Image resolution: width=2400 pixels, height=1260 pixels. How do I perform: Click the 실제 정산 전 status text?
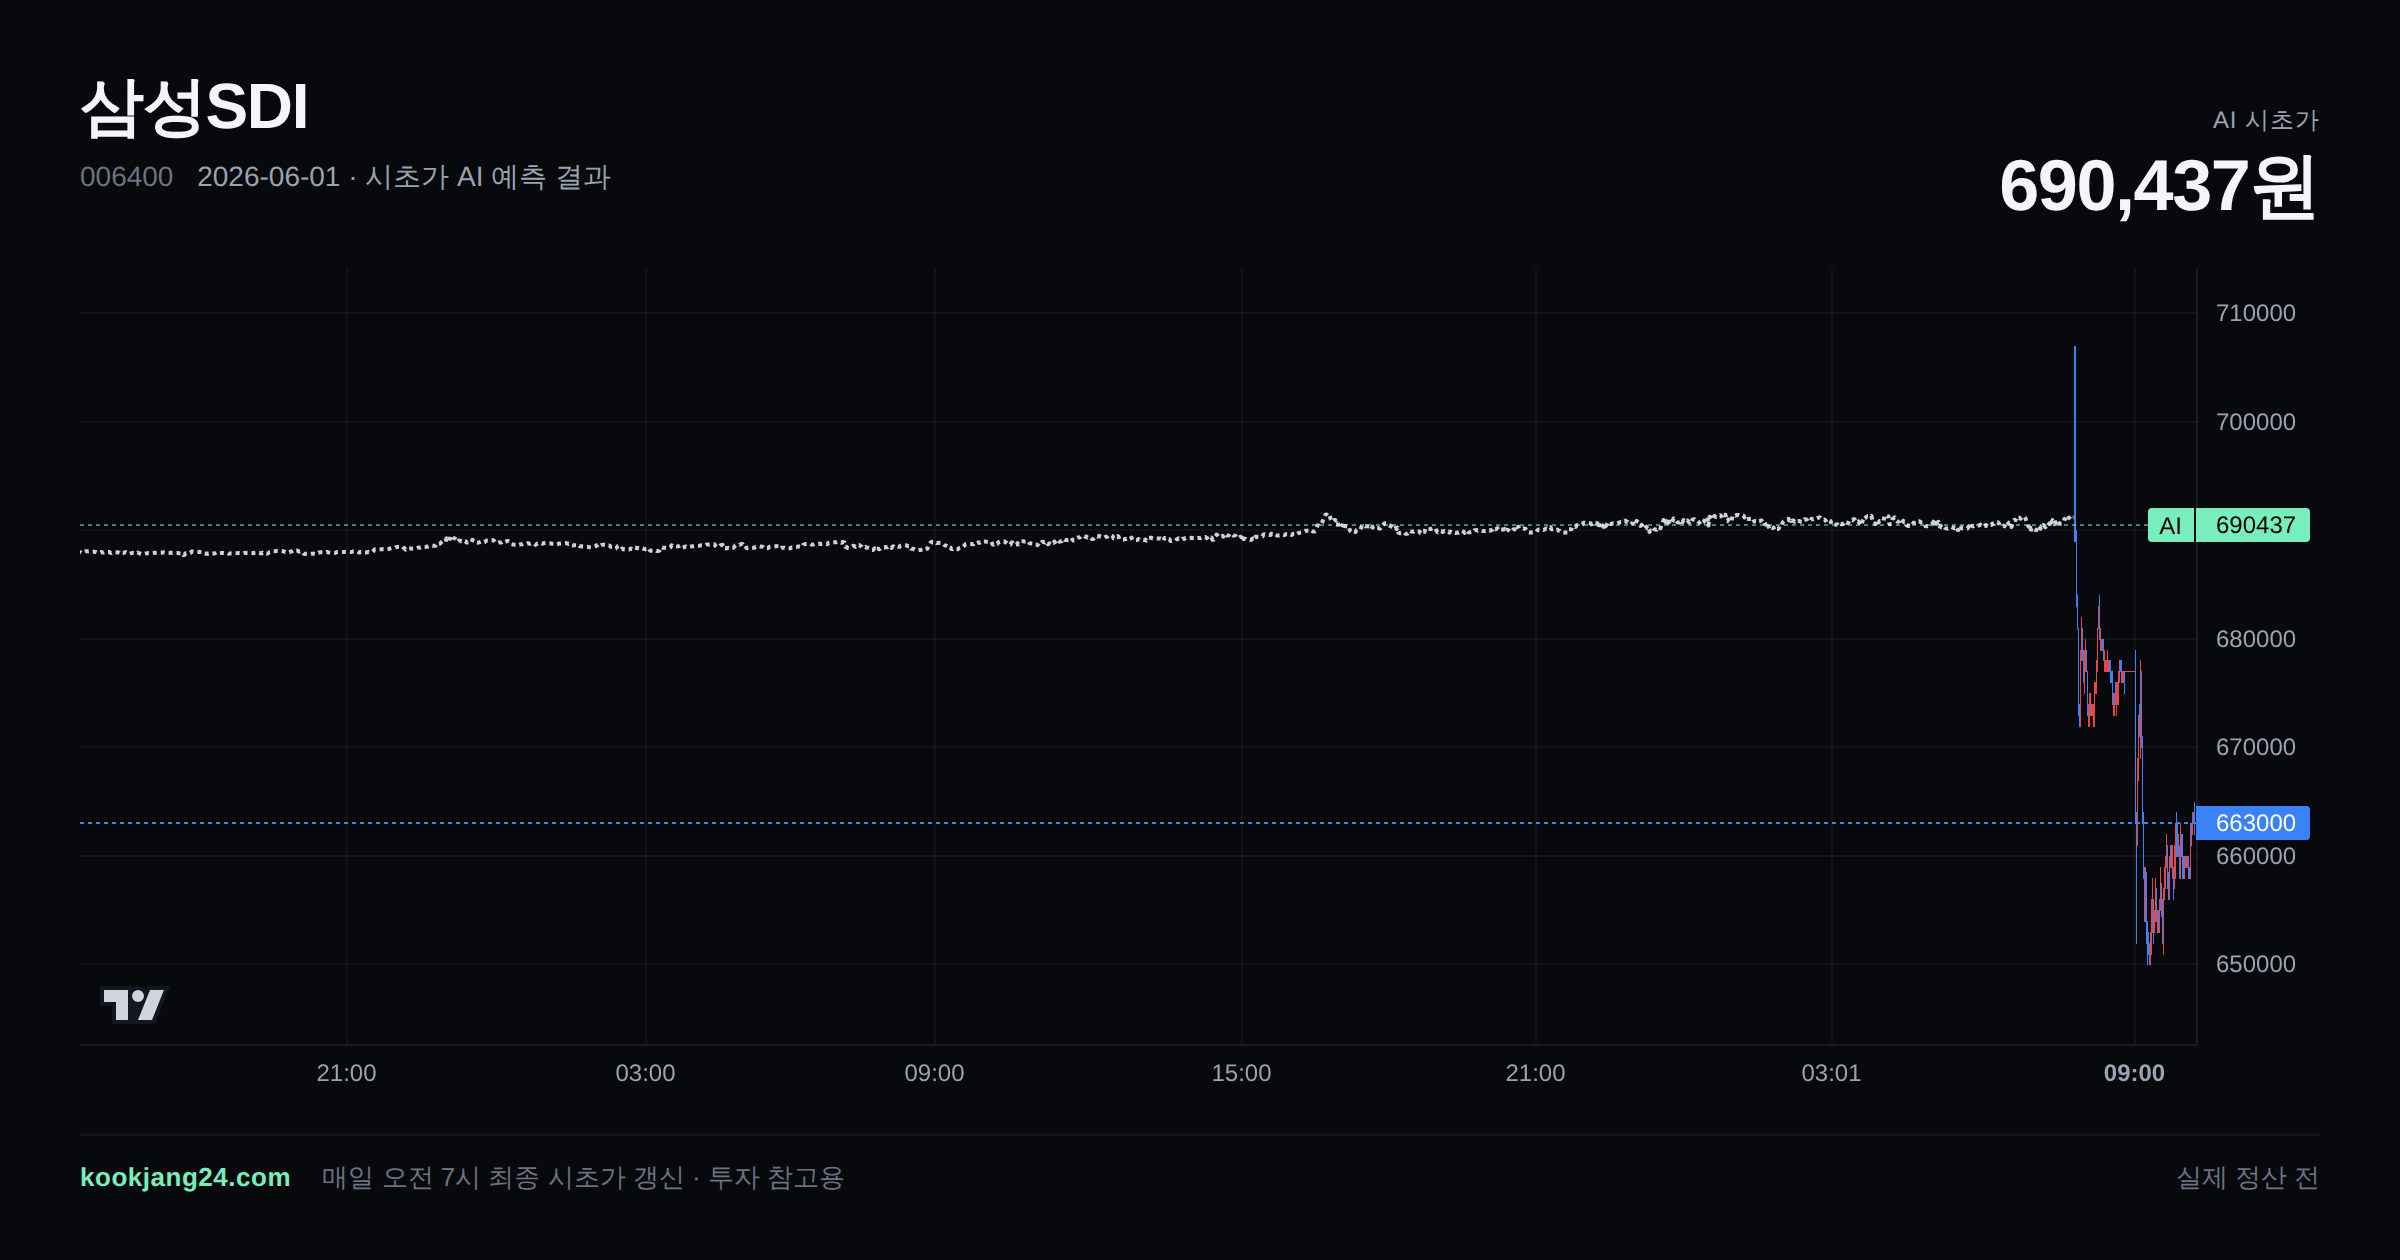(x=2248, y=1177)
